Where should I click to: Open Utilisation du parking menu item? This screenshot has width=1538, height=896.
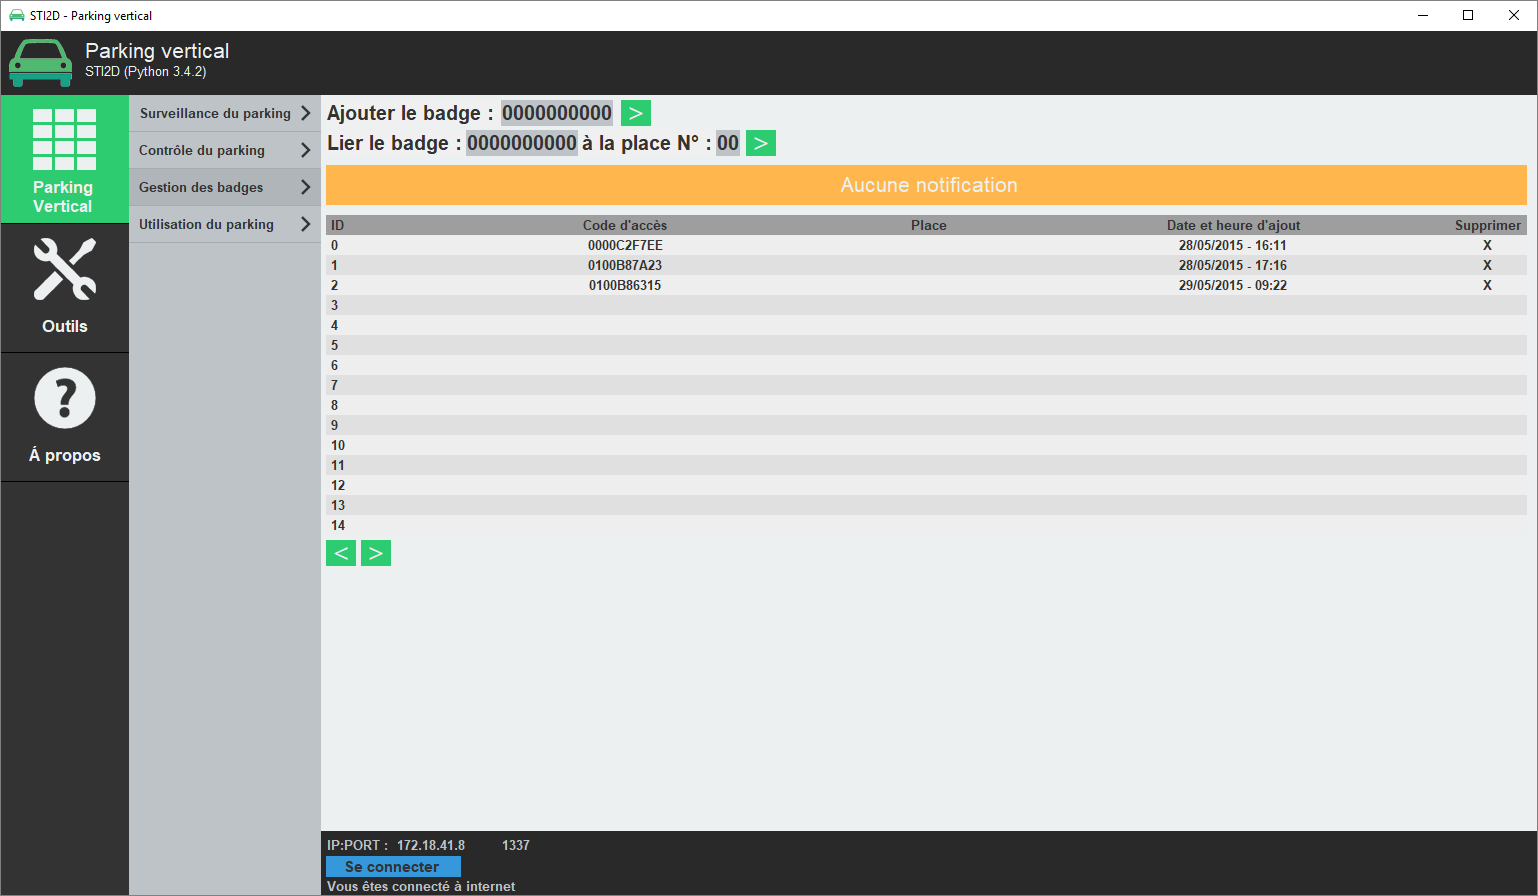tap(225, 224)
